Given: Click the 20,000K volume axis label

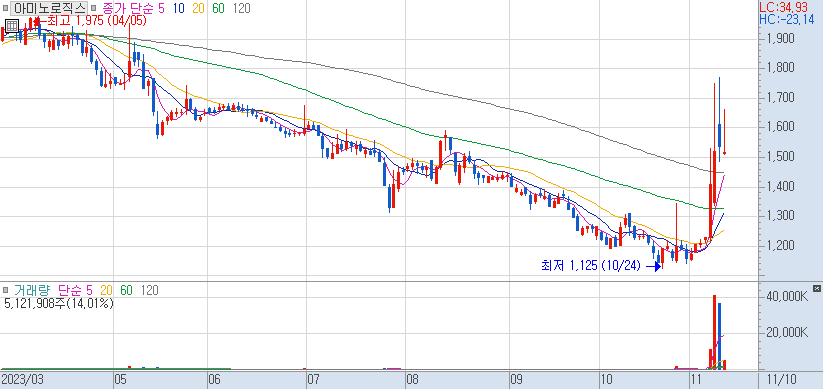Looking at the screenshot, I should click(787, 333).
